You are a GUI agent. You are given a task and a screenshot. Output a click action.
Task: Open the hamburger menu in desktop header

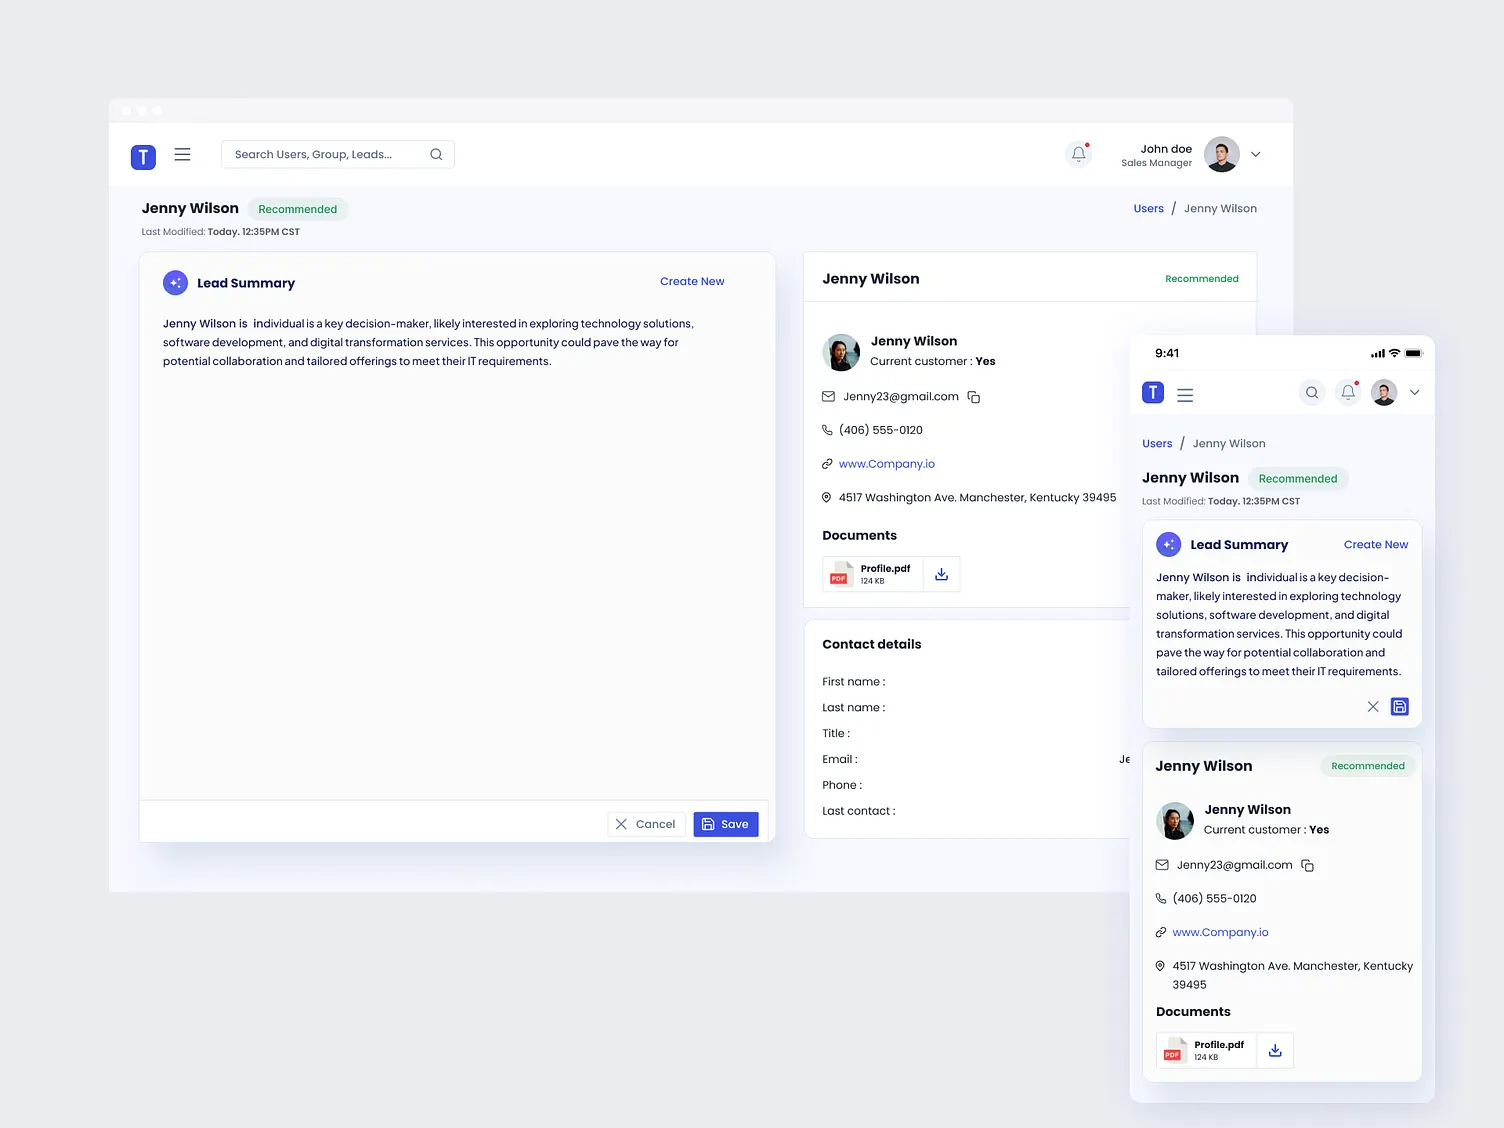182,155
